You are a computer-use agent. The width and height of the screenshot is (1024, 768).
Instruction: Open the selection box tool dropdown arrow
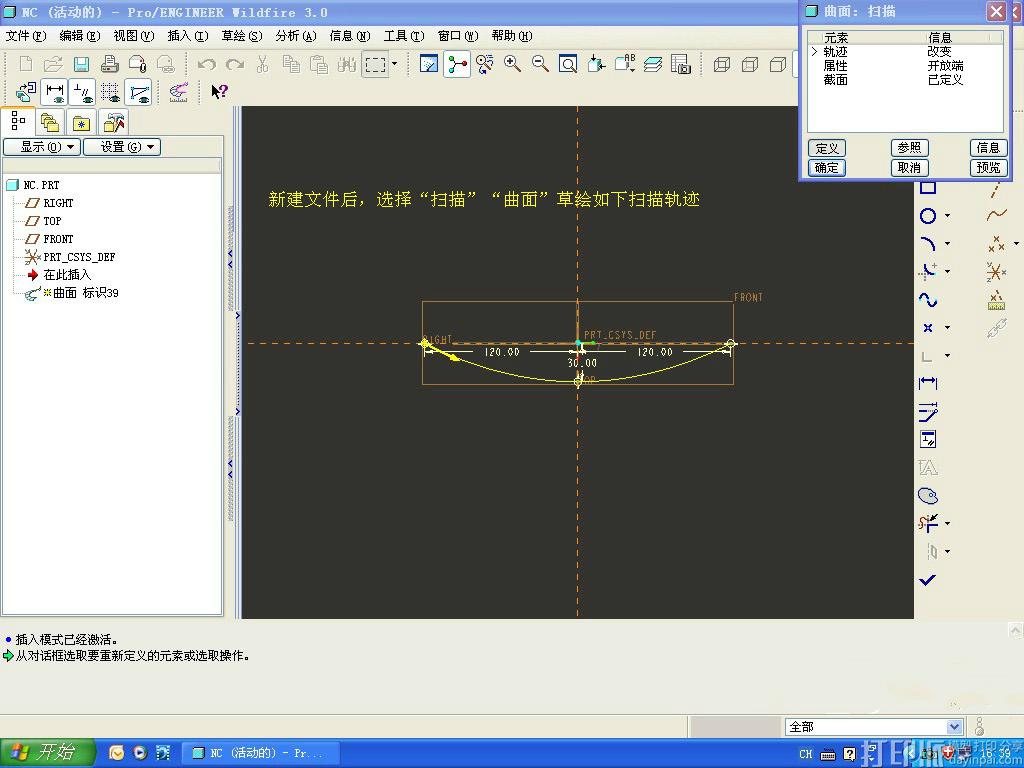click(394, 64)
